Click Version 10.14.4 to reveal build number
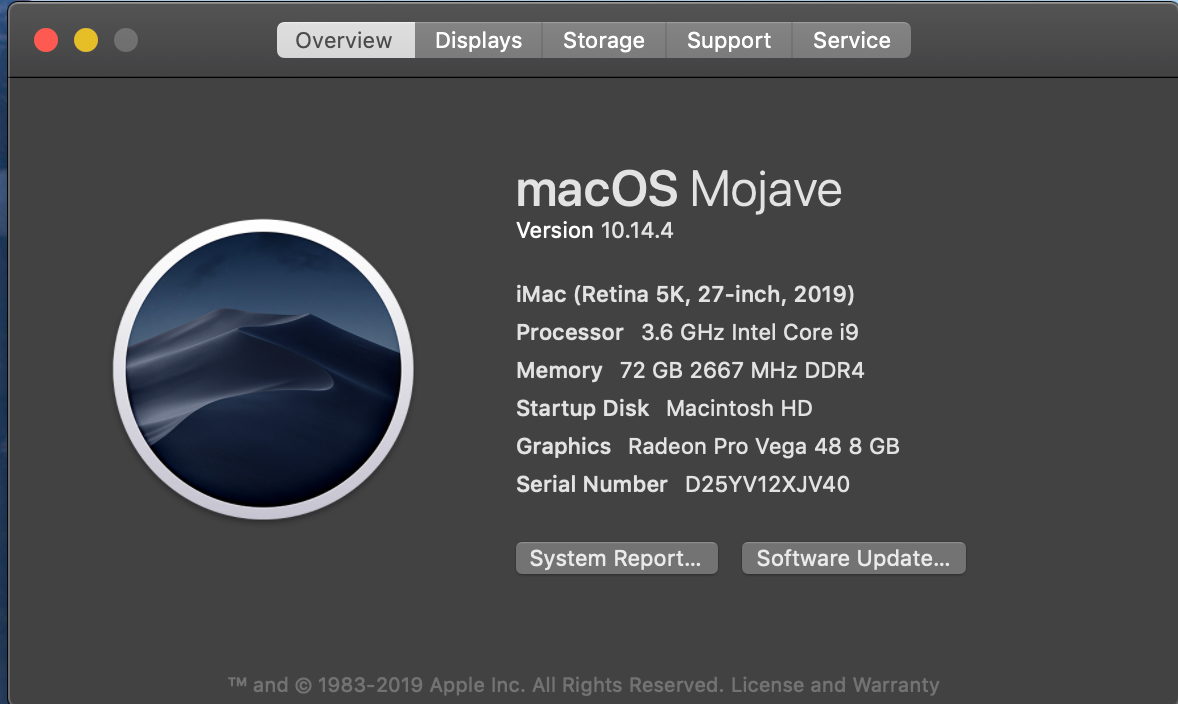 pyautogui.click(x=594, y=231)
